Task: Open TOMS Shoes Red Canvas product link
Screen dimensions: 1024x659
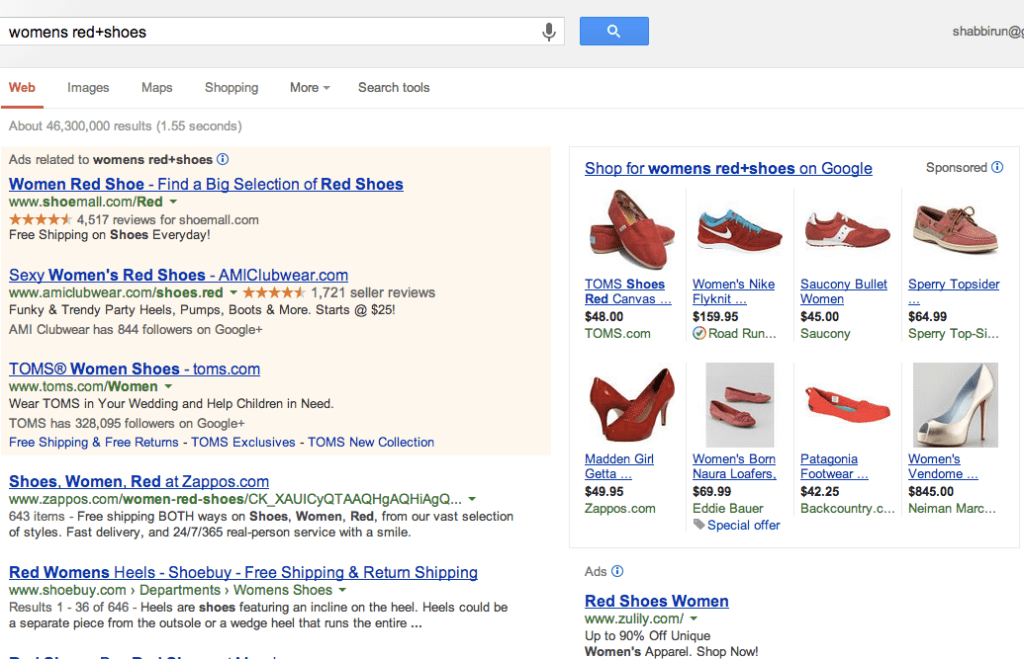Action: 628,291
